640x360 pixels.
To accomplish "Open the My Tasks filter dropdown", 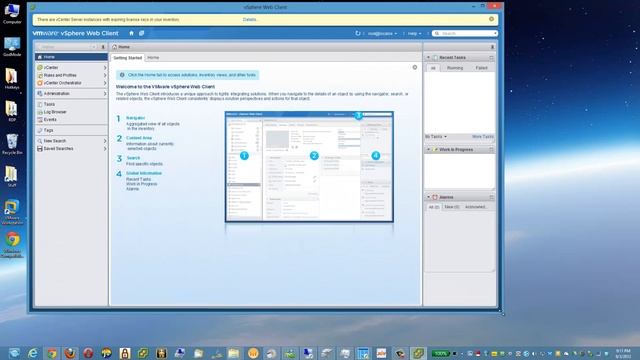I will point(436,137).
